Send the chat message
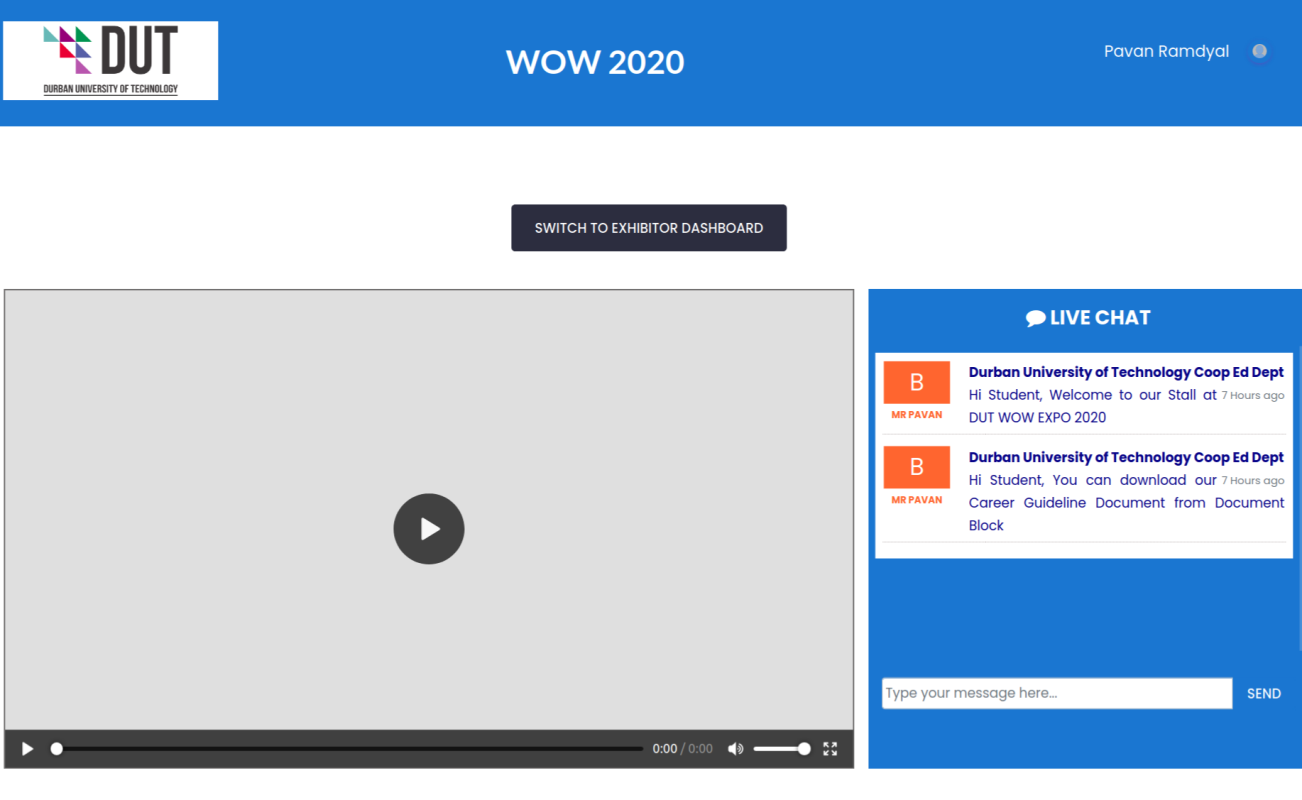The image size is (1302, 800). [1263, 693]
